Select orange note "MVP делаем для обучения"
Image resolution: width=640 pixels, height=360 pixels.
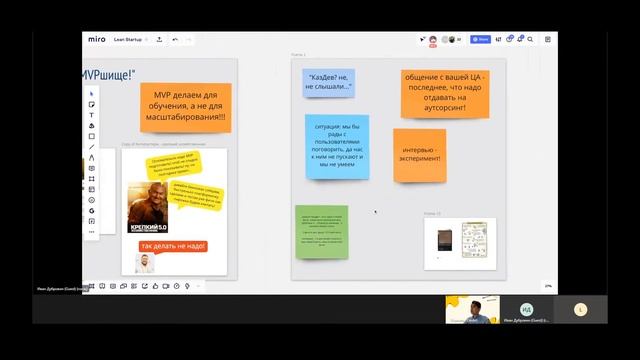[x=186, y=108]
